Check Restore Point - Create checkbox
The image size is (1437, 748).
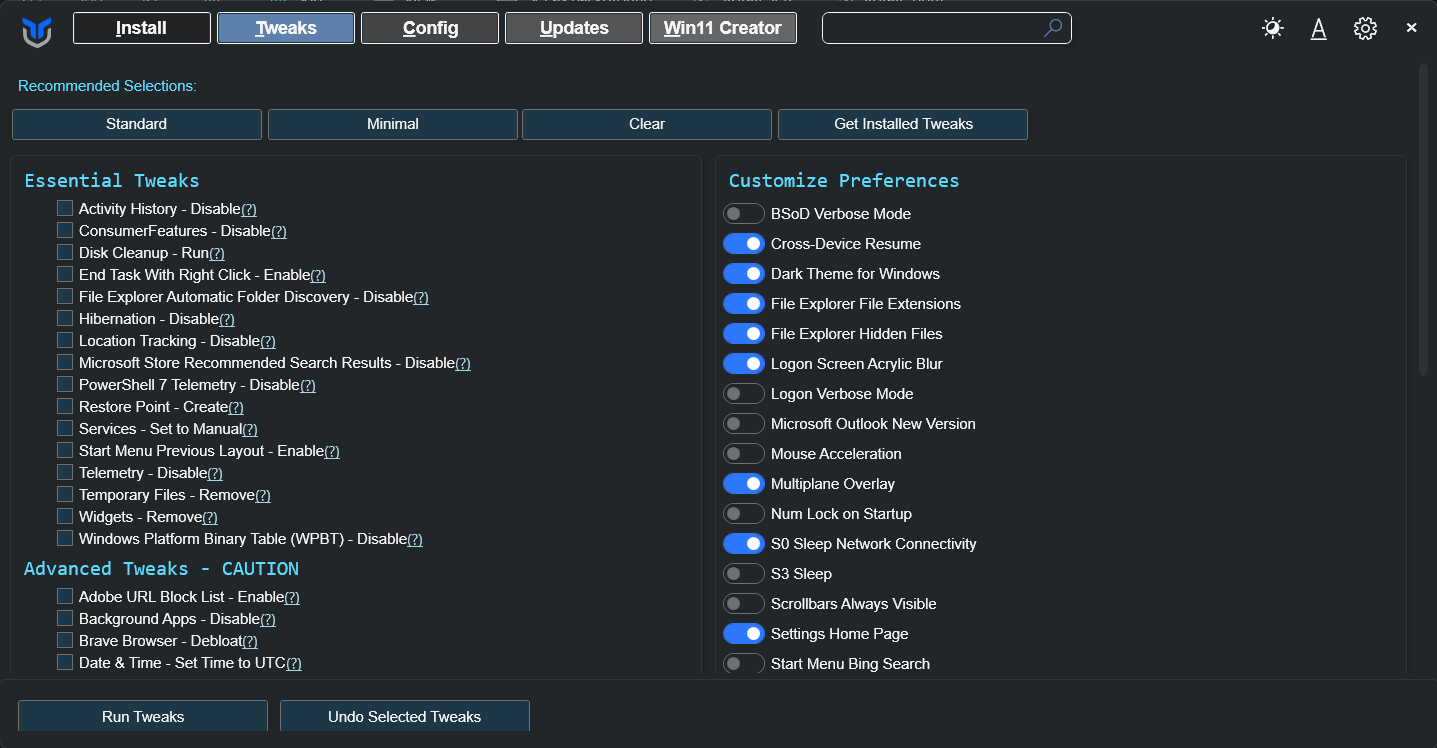click(65, 406)
